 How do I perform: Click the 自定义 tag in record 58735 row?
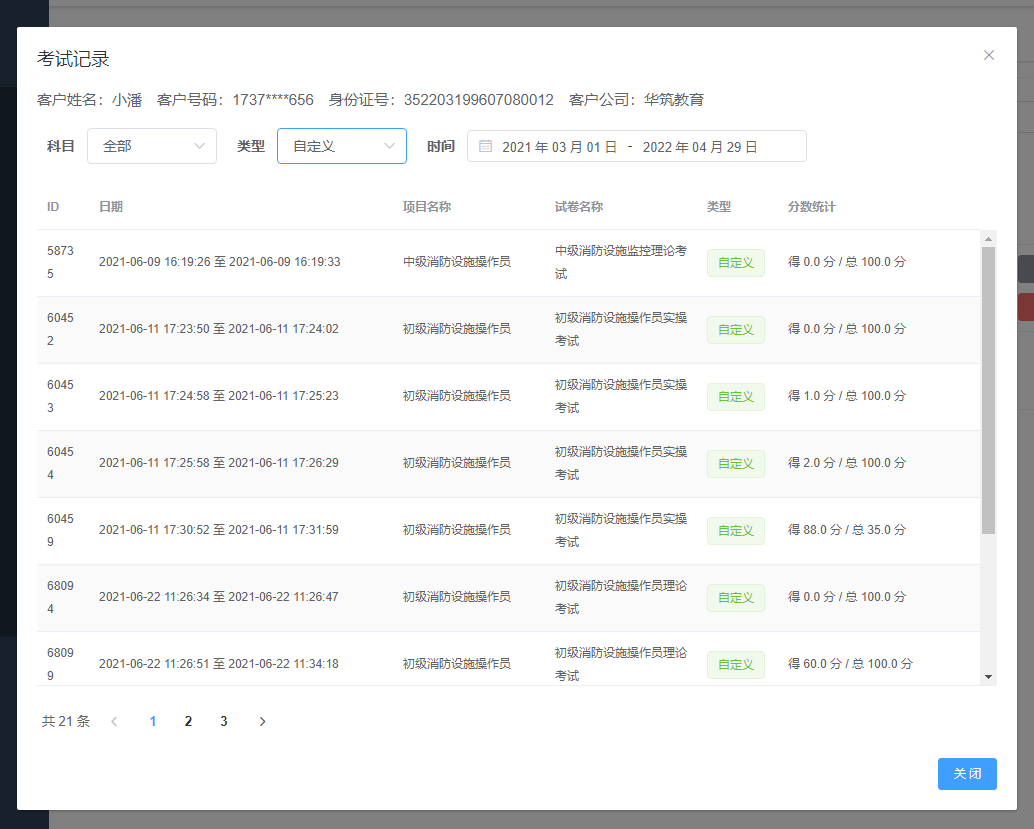coord(735,263)
